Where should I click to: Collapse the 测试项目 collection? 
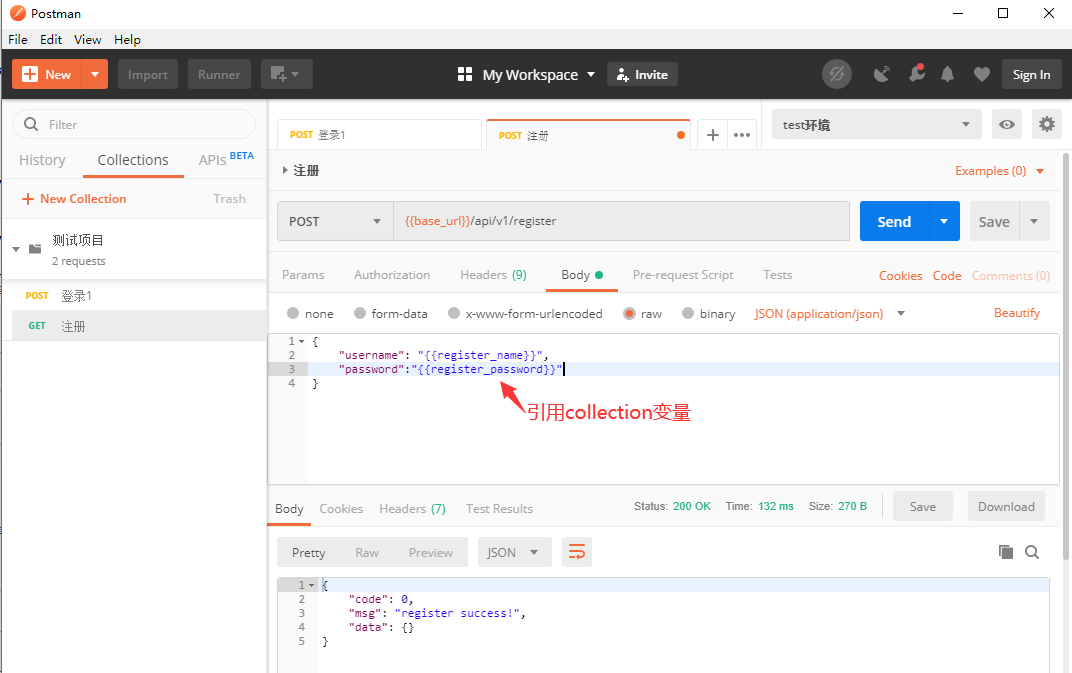tap(16, 250)
